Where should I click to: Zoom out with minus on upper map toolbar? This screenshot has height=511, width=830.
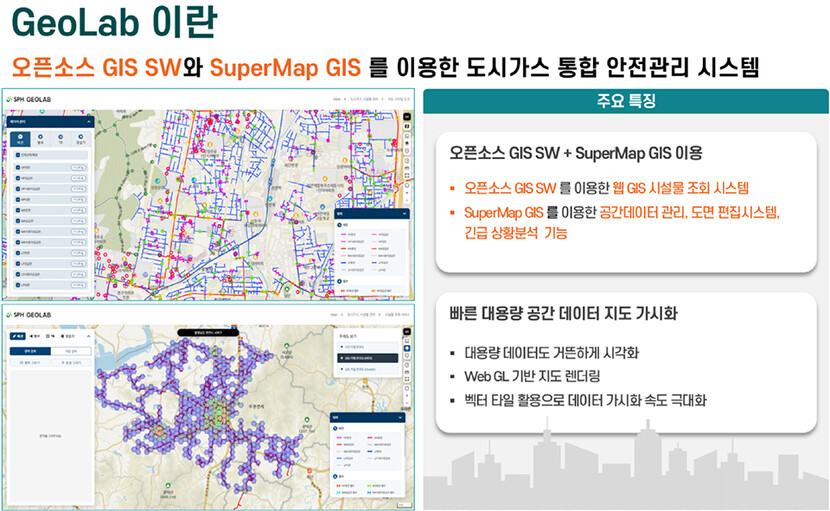tap(407, 200)
